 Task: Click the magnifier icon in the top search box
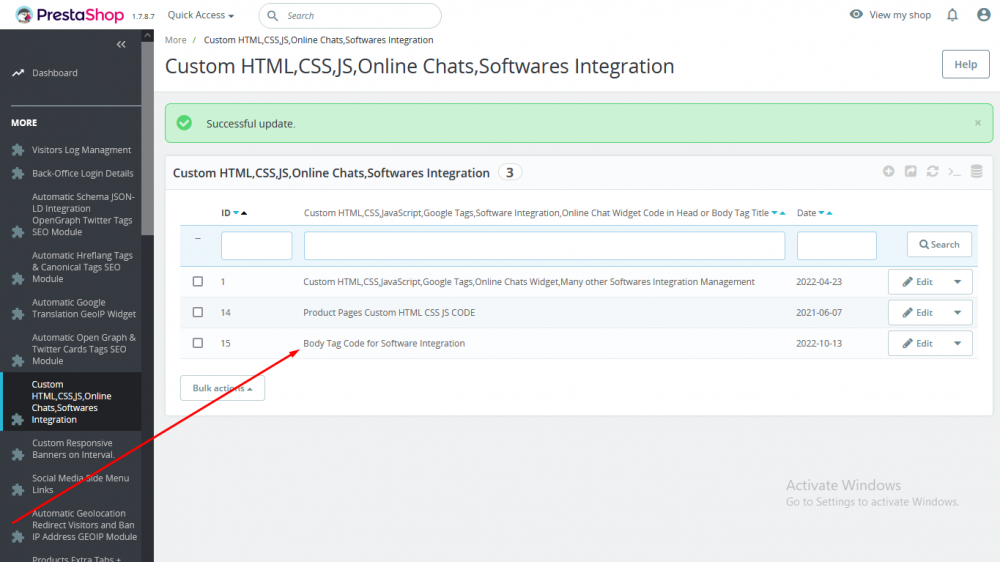(273, 15)
